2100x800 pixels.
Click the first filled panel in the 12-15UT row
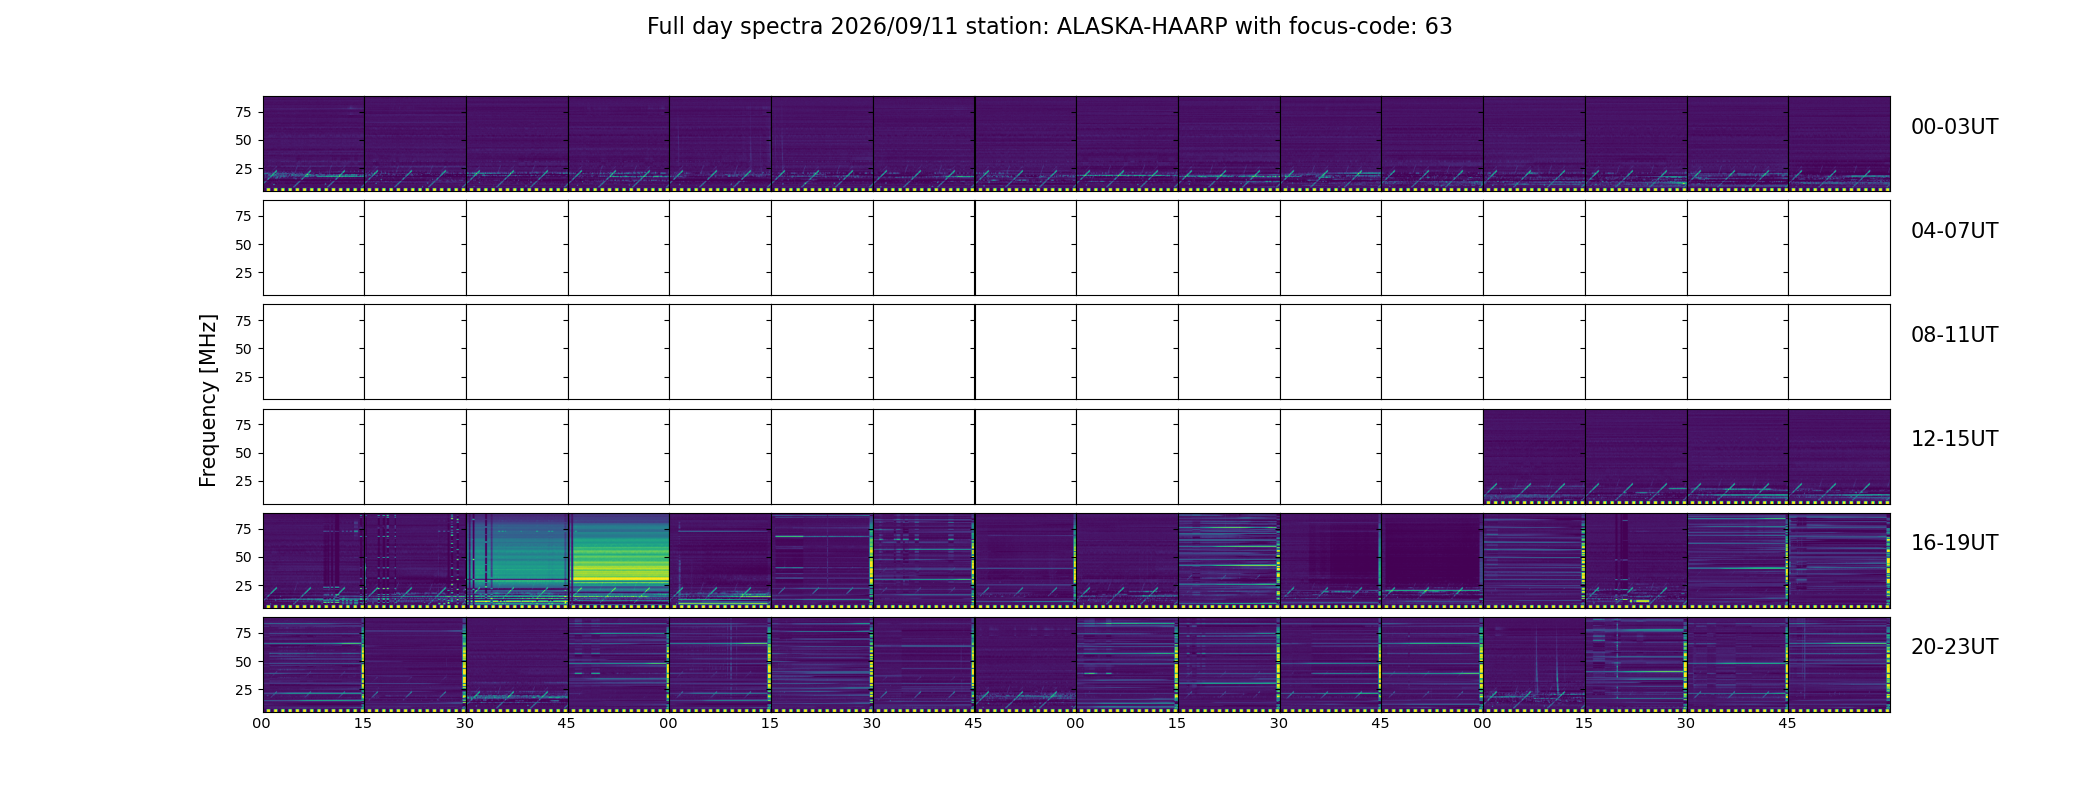(x=1534, y=456)
